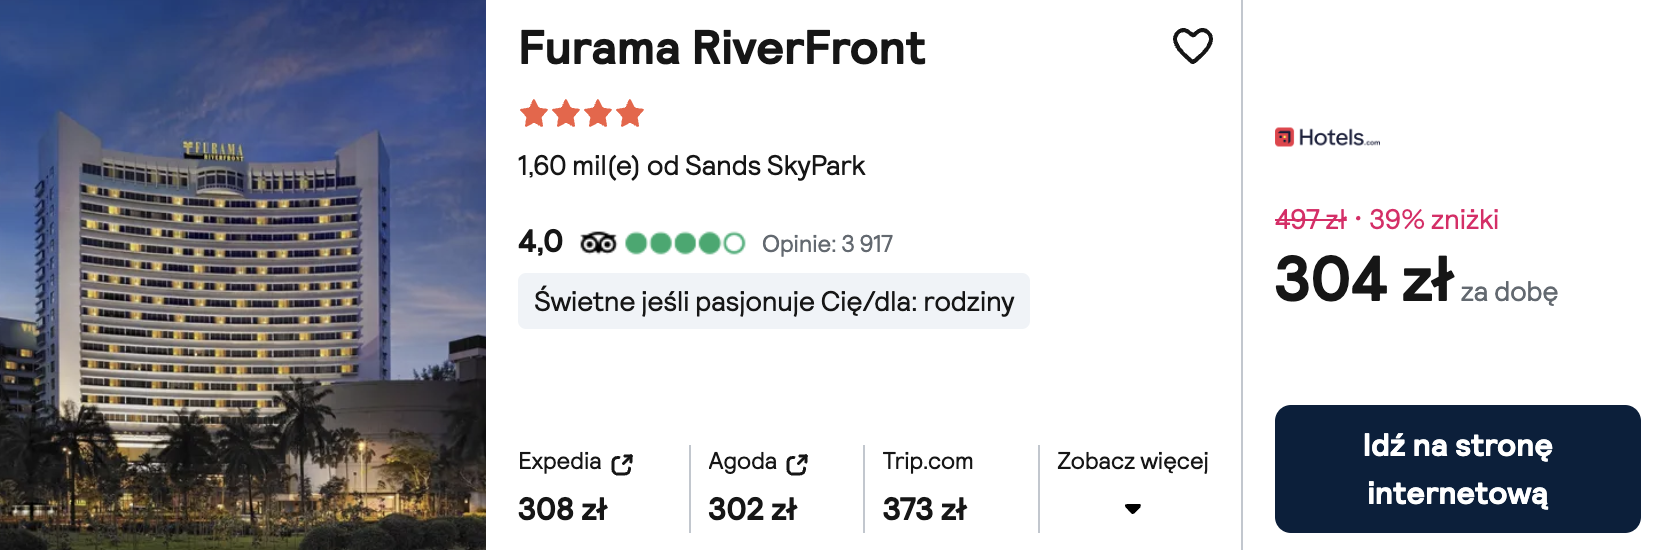Click the TripAdvisor owl icon
Viewport: 1660px width, 550px height.
coord(598,243)
